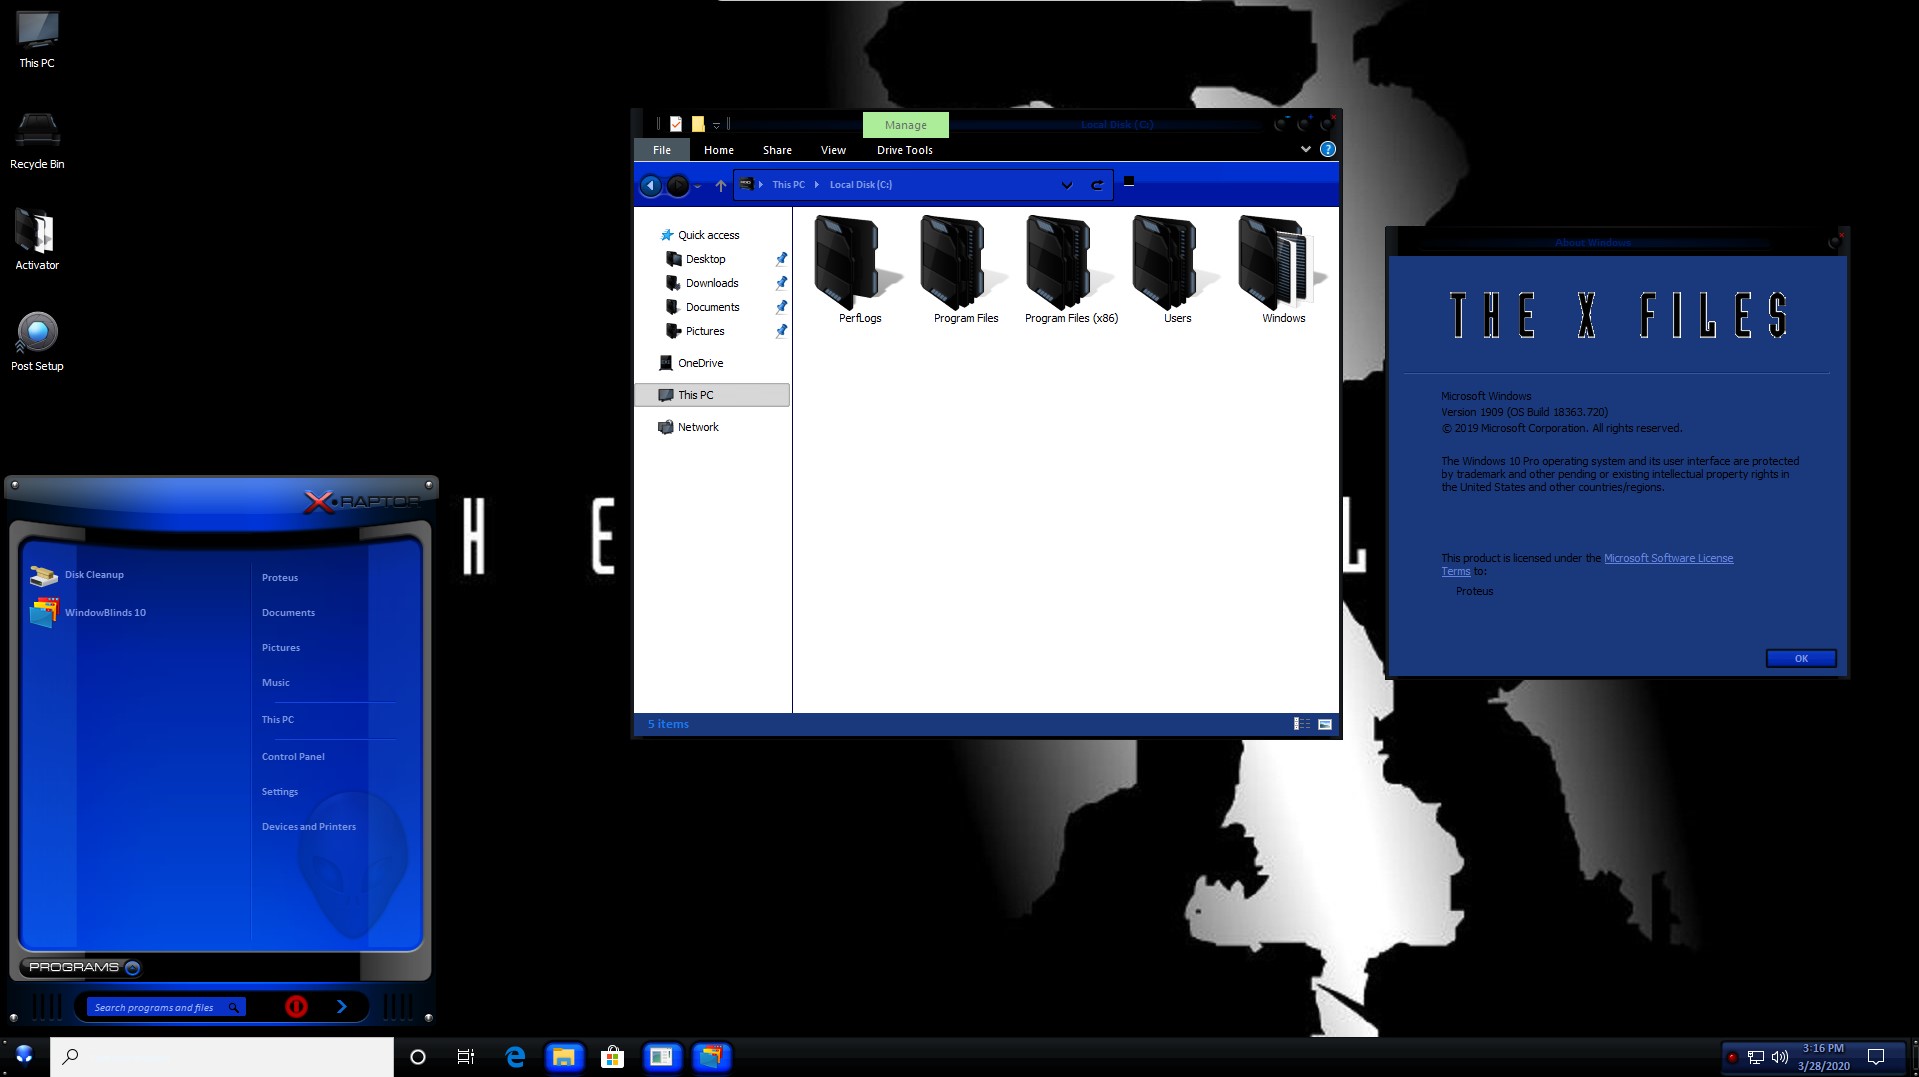1919x1077 pixels.
Task: Open the Home ribbon tab
Action: [x=719, y=150]
